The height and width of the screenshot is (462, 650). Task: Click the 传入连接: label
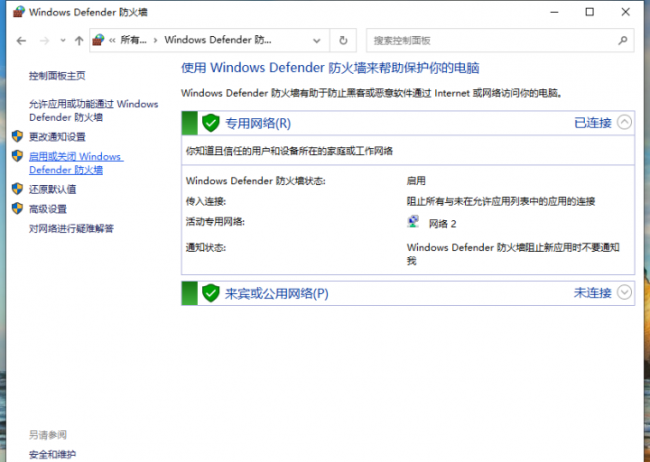click(206, 202)
